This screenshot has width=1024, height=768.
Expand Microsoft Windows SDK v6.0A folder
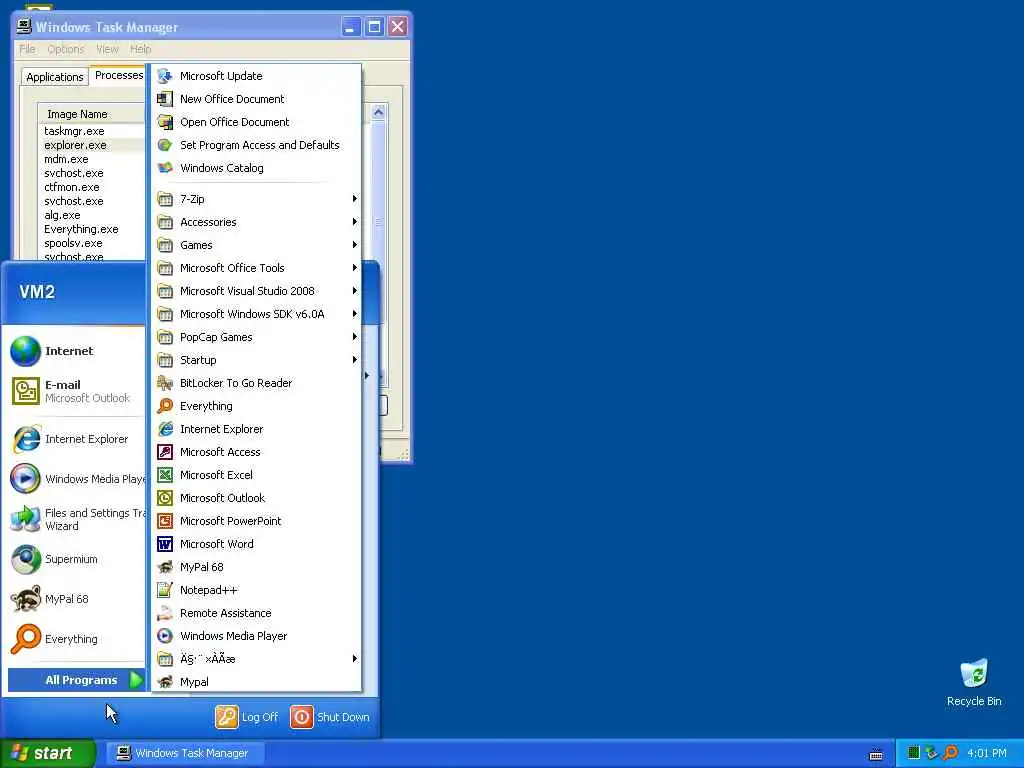256,314
